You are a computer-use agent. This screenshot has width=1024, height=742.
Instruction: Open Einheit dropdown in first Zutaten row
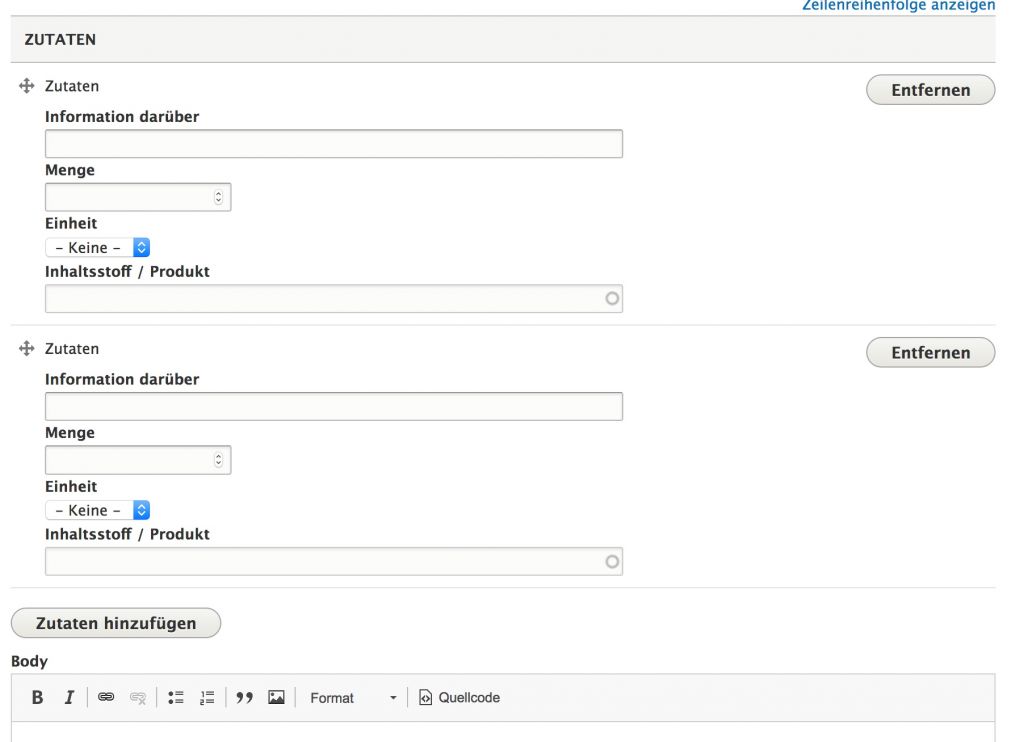pyautogui.click(x=98, y=247)
